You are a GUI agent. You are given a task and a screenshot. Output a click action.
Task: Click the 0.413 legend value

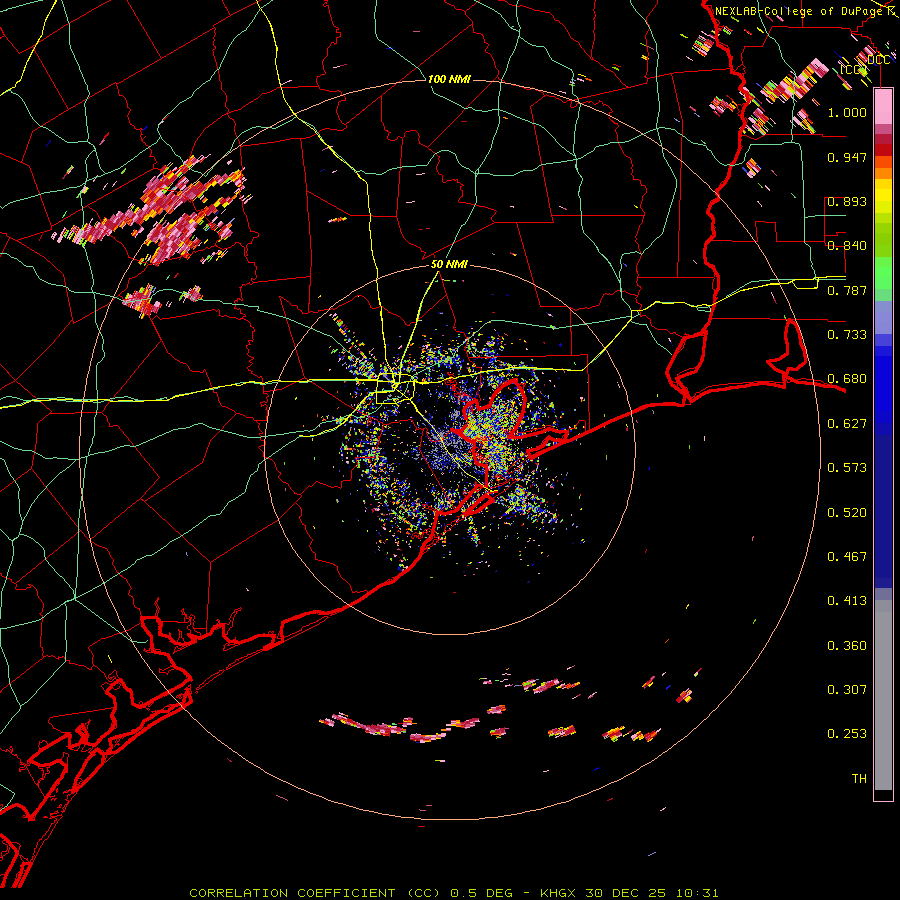click(847, 601)
